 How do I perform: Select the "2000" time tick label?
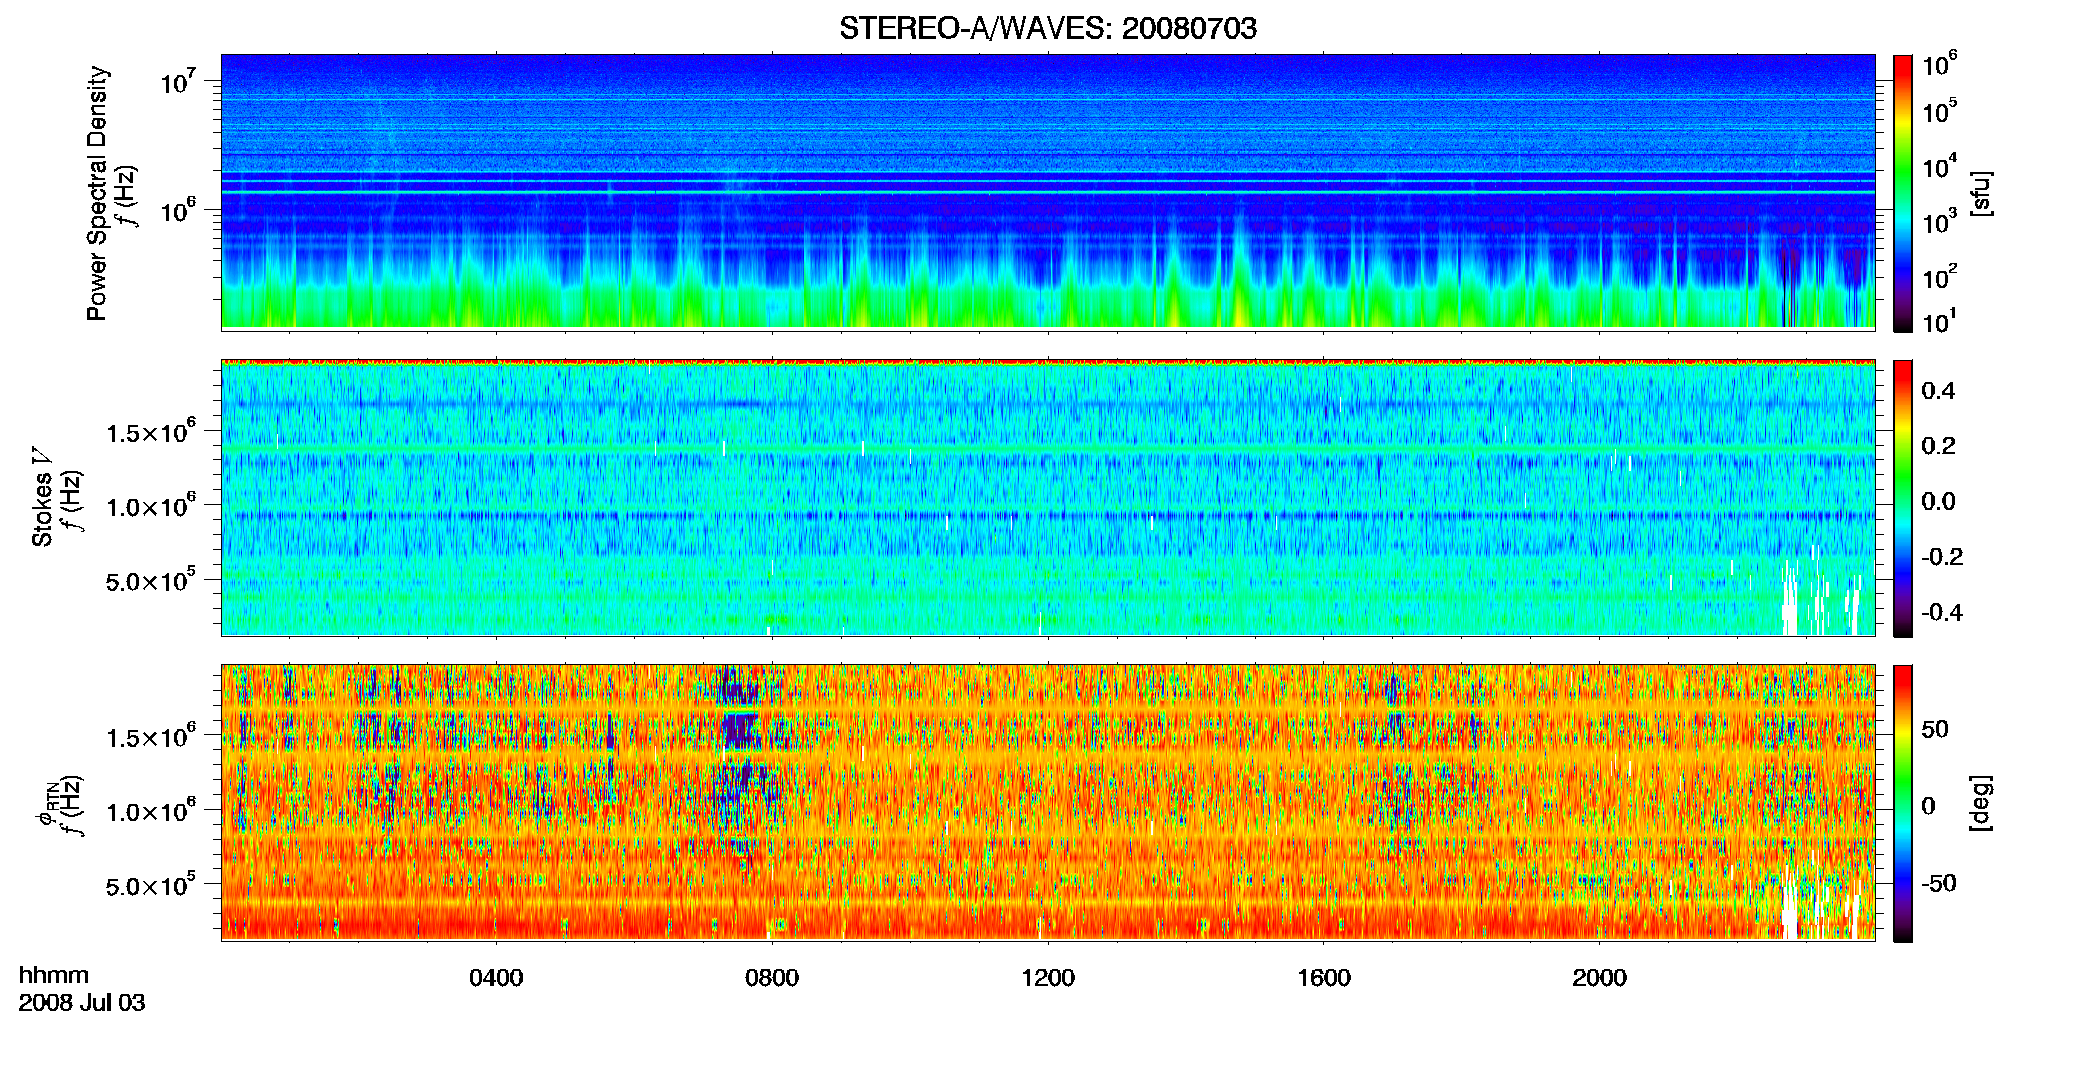(x=1599, y=977)
